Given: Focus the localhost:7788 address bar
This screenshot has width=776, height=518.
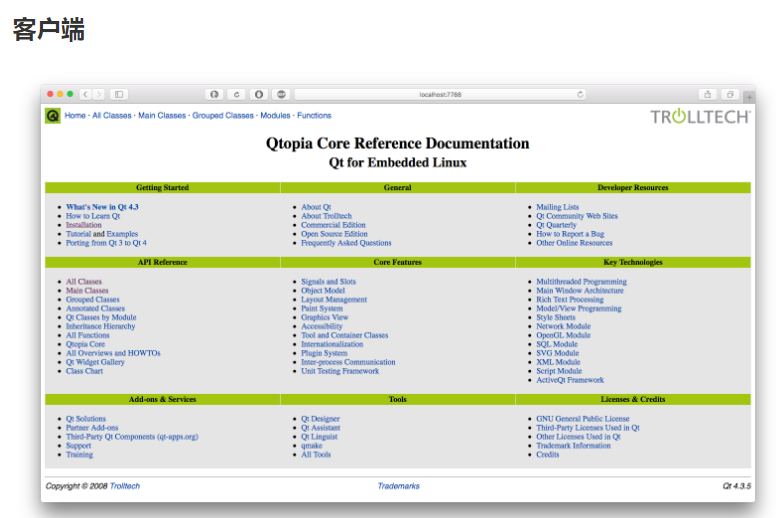Looking at the screenshot, I should 440,94.
